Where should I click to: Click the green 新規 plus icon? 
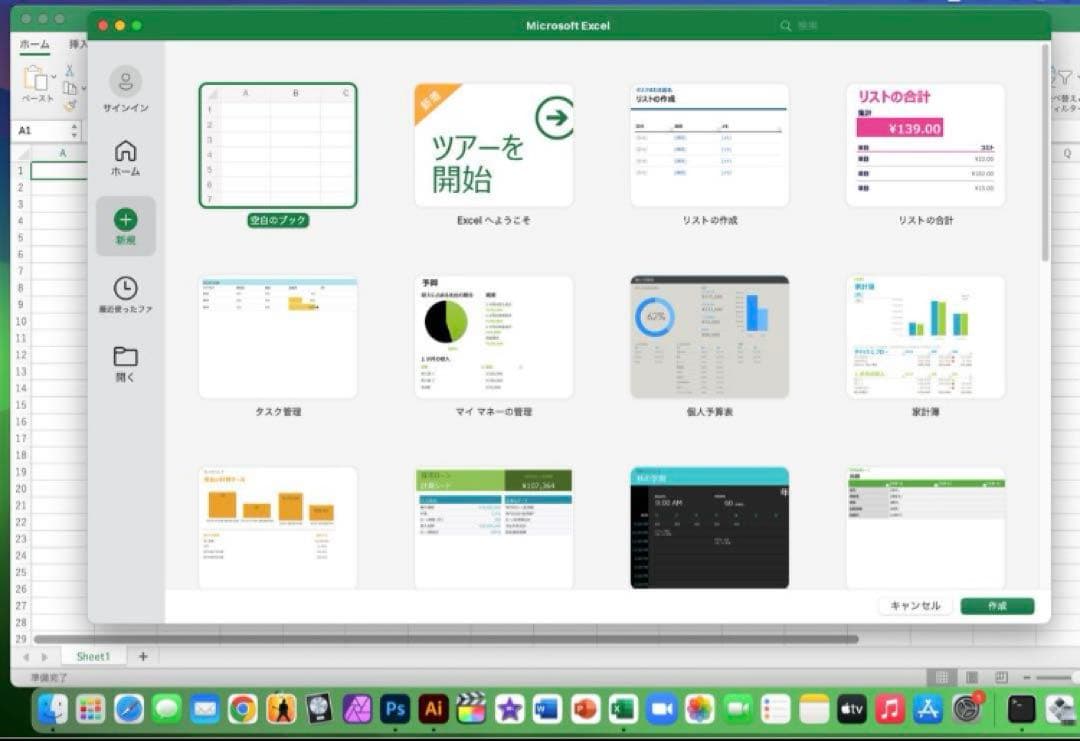(126, 220)
